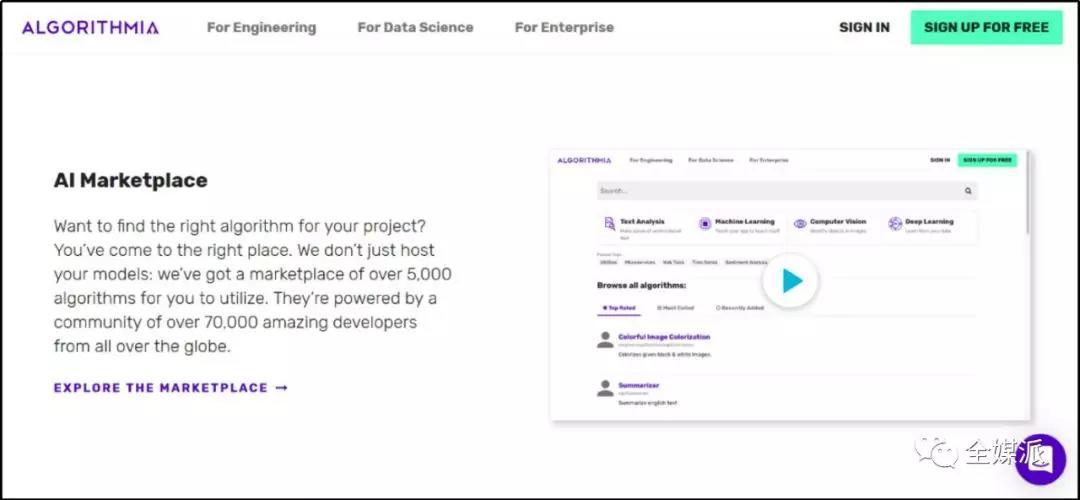
Task: Open the For Data Science menu
Action: point(415,27)
